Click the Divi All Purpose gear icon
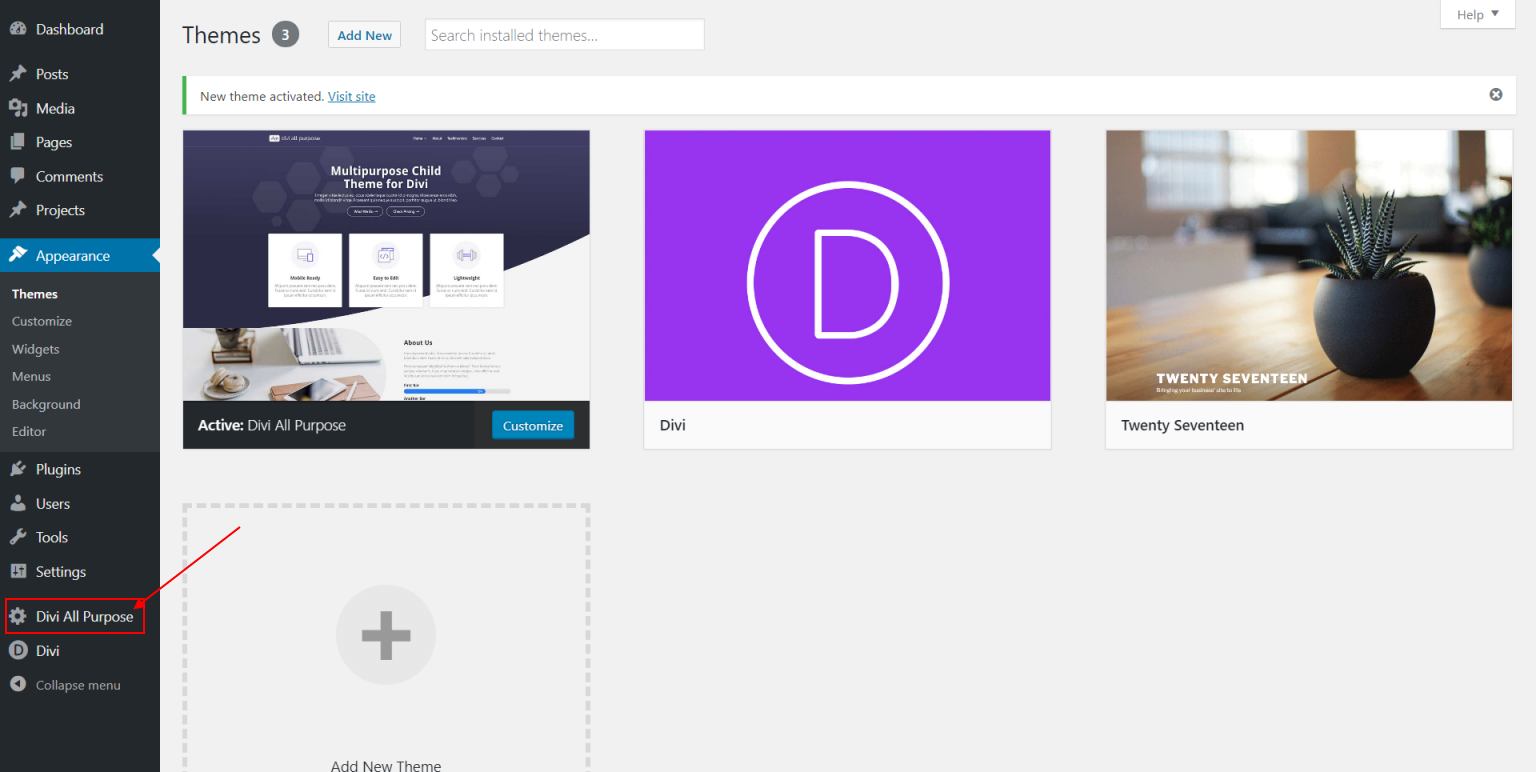Viewport: 1536px width, 772px height. point(18,616)
